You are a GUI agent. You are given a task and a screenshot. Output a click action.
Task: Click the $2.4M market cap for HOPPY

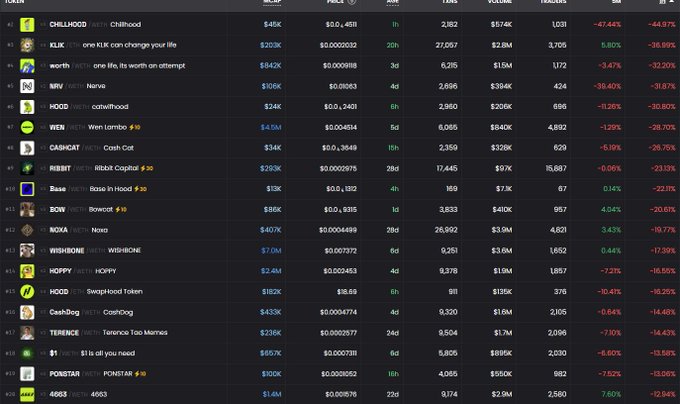tap(271, 271)
